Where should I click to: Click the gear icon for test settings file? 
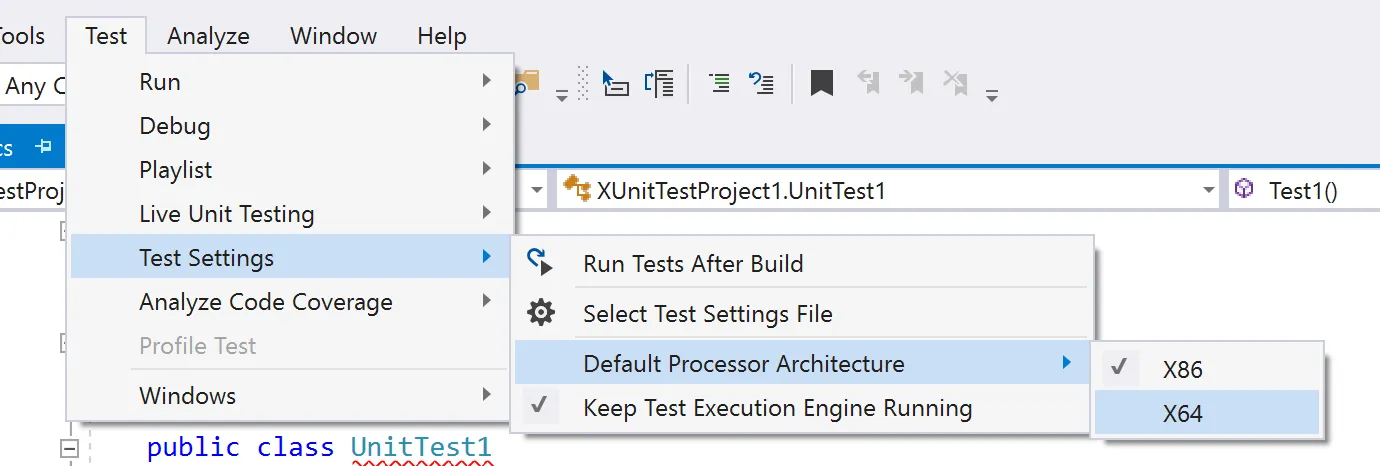540,313
